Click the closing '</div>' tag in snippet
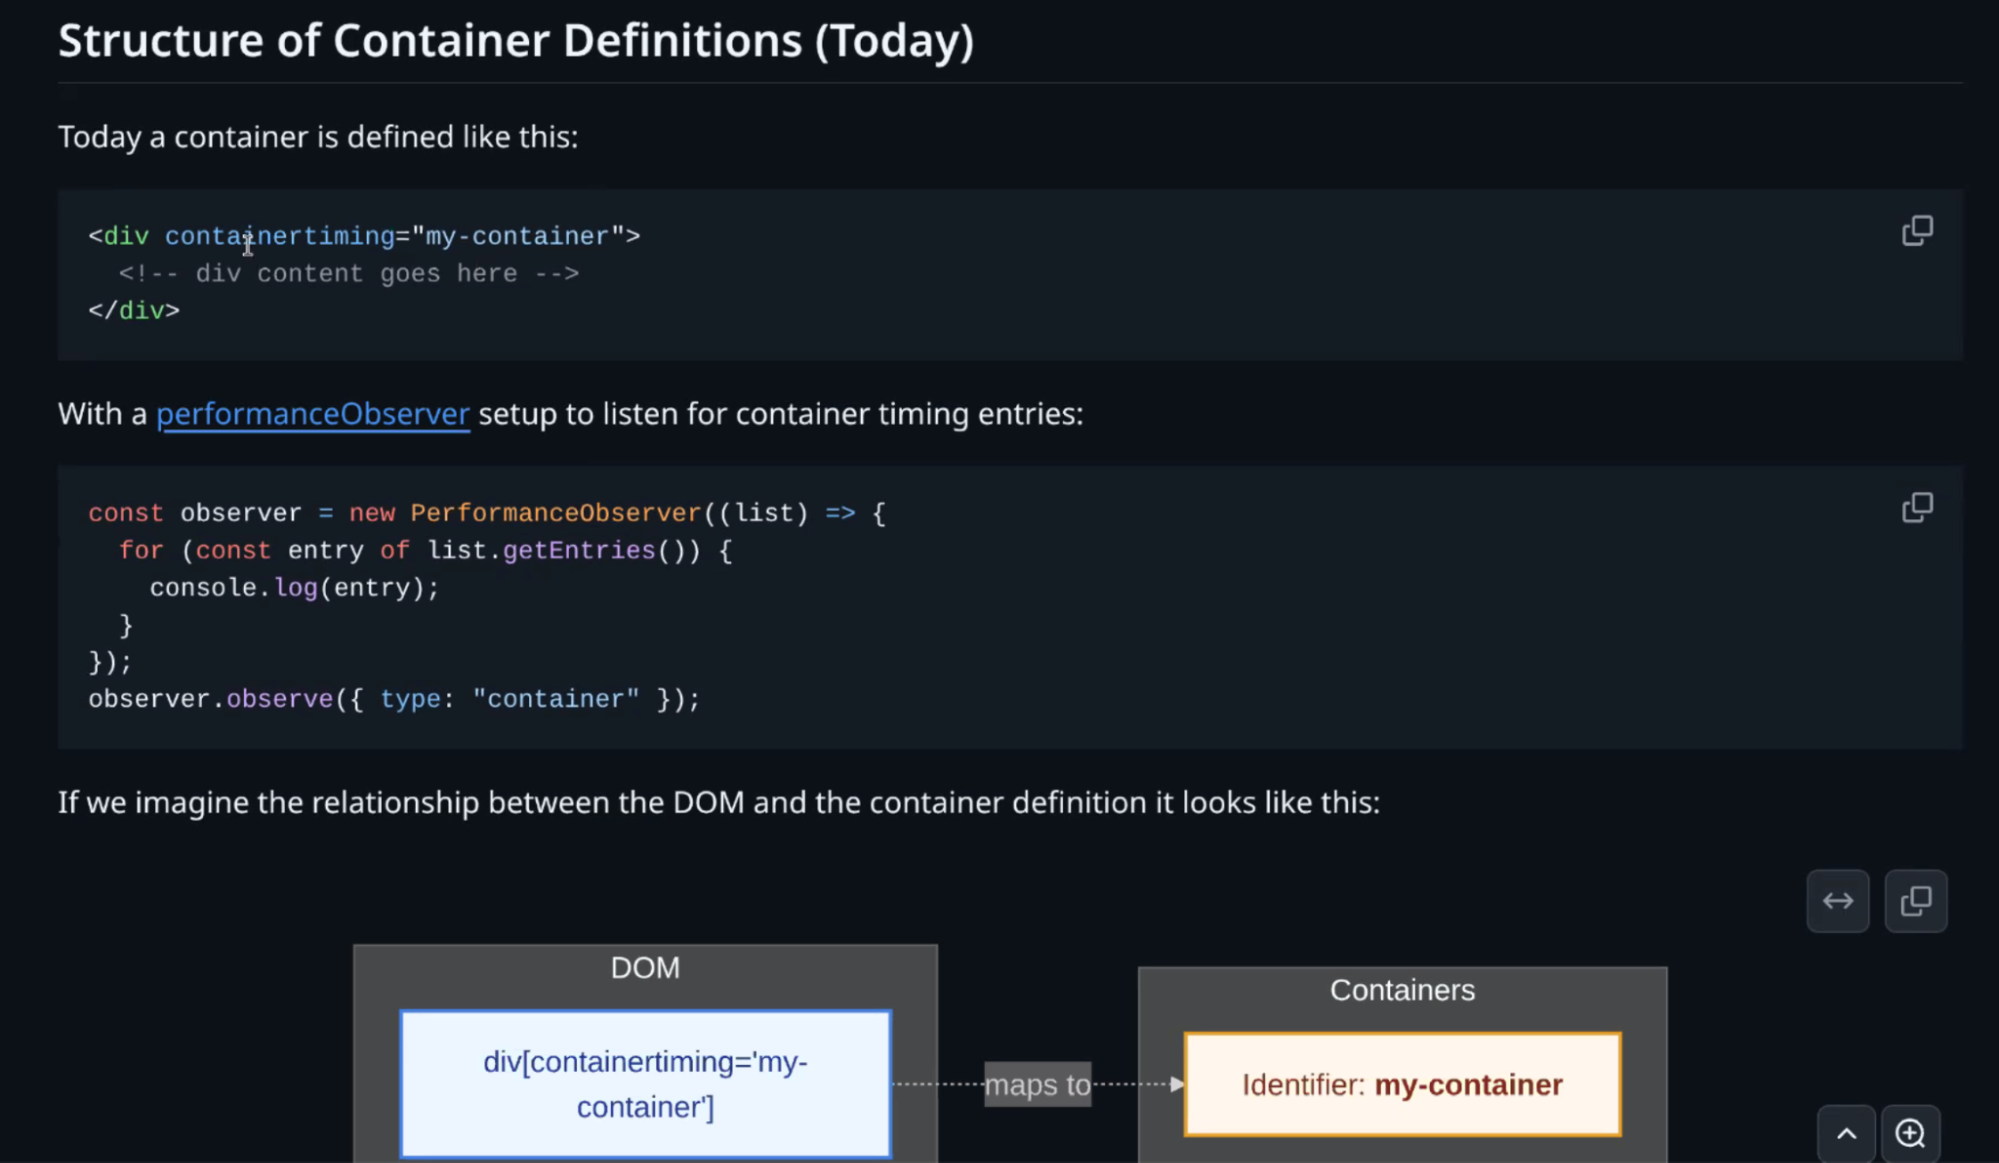 pyautogui.click(x=134, y=311)
